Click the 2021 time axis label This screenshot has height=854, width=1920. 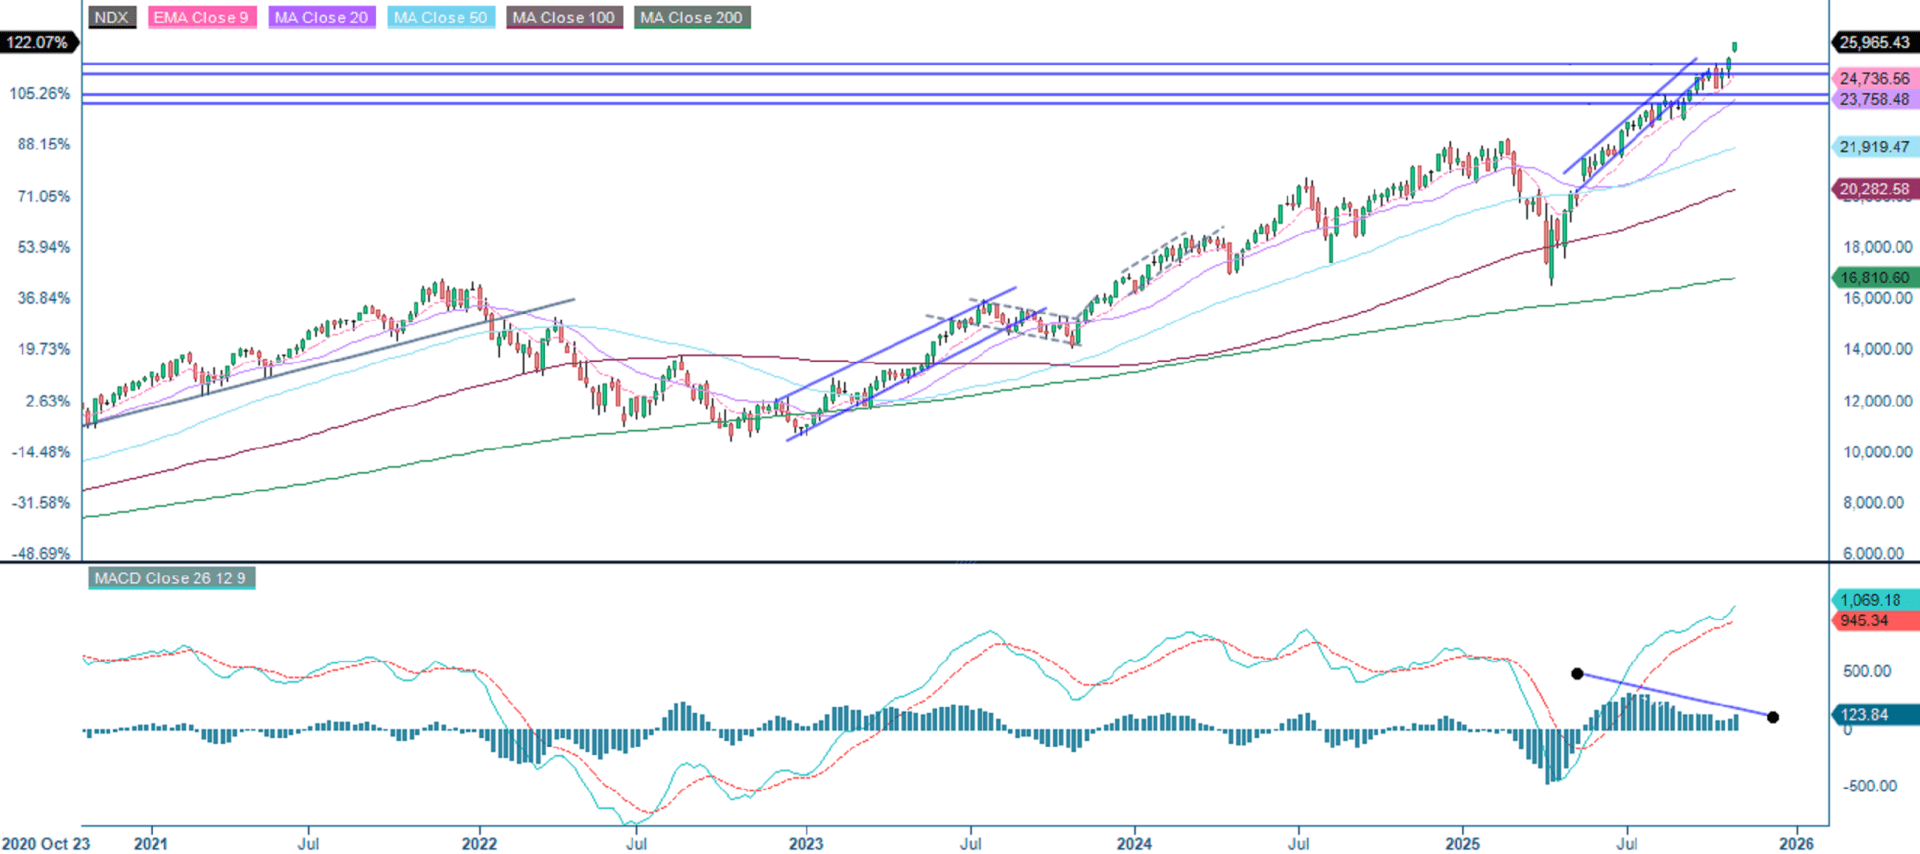(x=151, y=843)
